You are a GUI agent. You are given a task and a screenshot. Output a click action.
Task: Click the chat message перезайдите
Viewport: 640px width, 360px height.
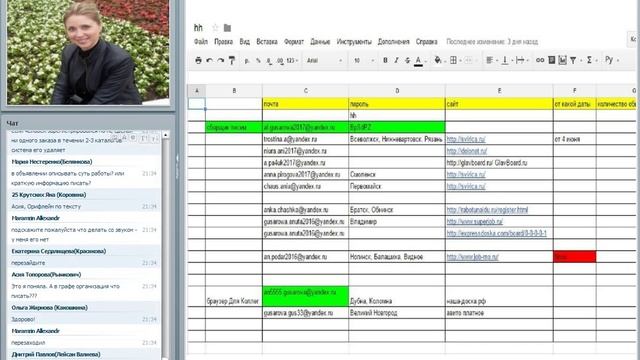click(x=28, y=263)
